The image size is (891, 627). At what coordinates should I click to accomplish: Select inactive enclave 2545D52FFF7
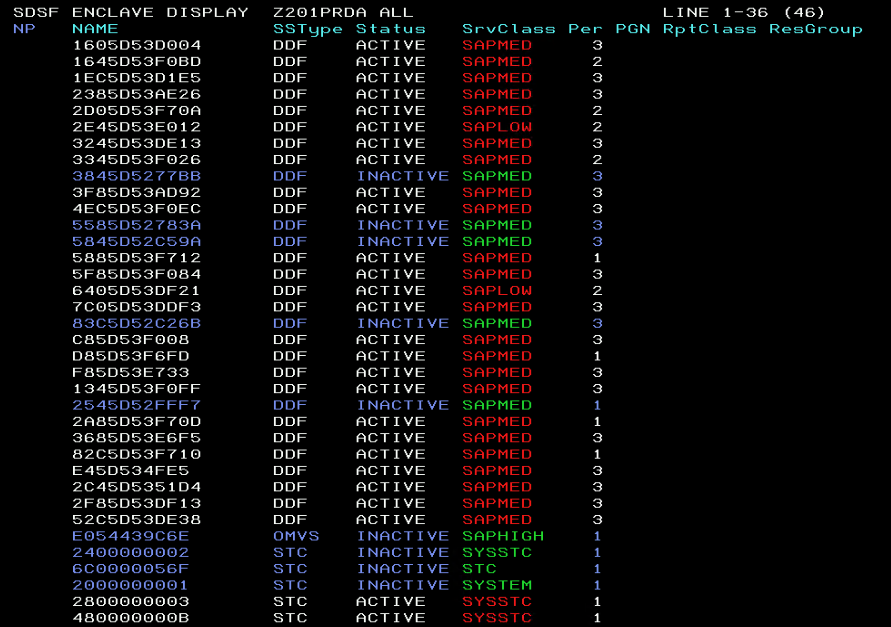pyautogui.click(x=137, y=405)
